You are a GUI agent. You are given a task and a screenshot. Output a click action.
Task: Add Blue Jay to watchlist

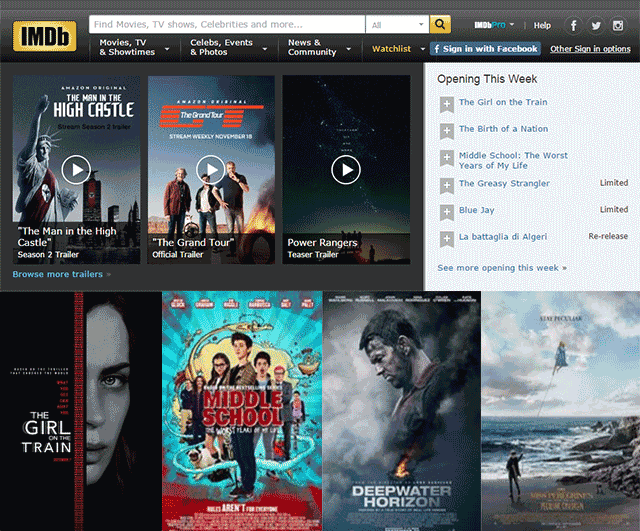tap(446, 211)
